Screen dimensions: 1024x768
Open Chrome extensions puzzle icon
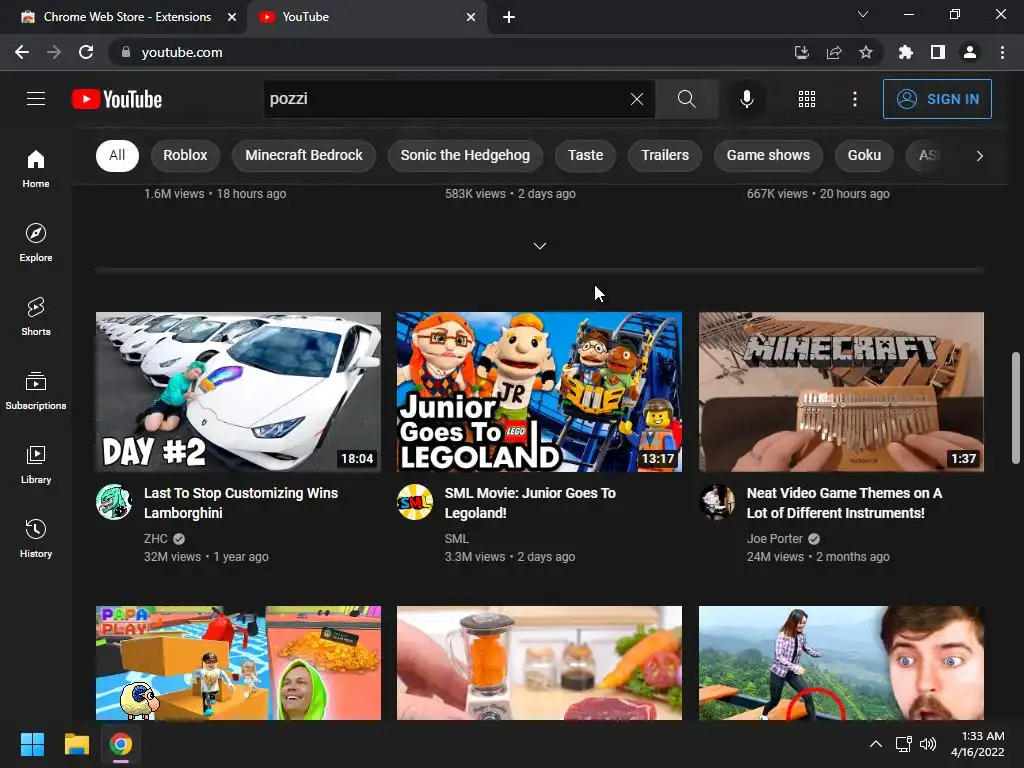pyautogui.click(x=906, y=52)
